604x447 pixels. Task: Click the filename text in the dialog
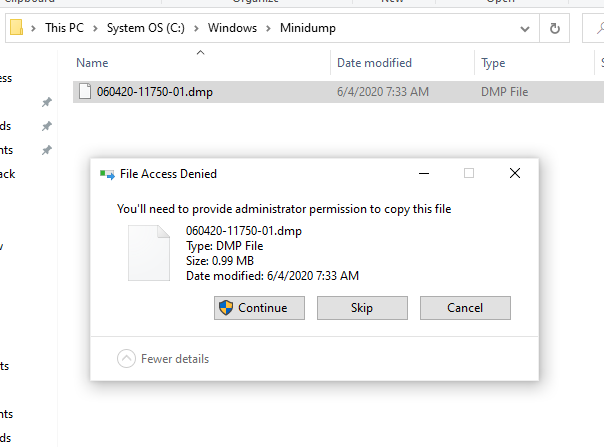click(244, 231)
